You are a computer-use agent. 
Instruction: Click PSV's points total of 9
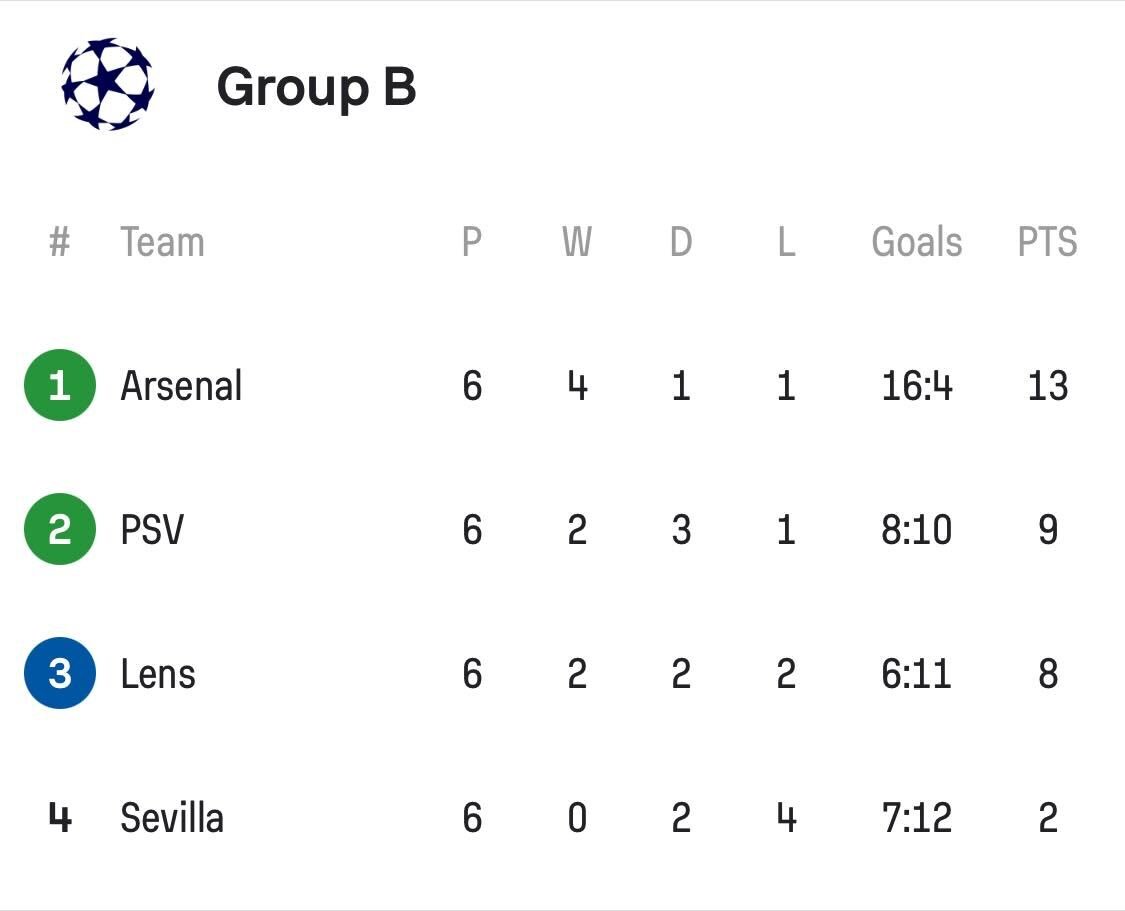(1047, 529)
